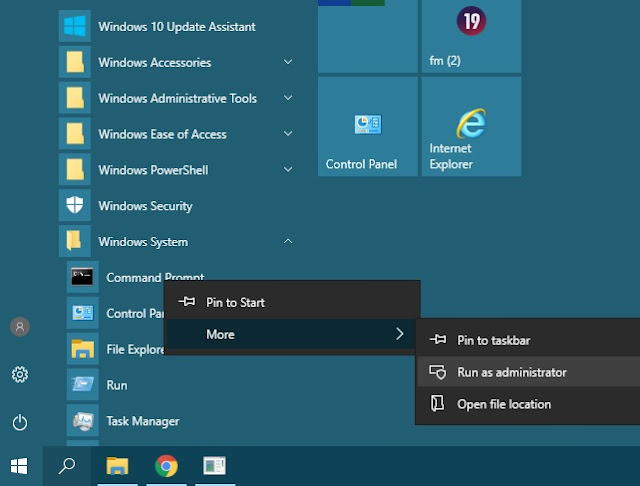This screenshot has height=486, width=640.
Task: Click the Task Manager label
Action: pos(143,421)
